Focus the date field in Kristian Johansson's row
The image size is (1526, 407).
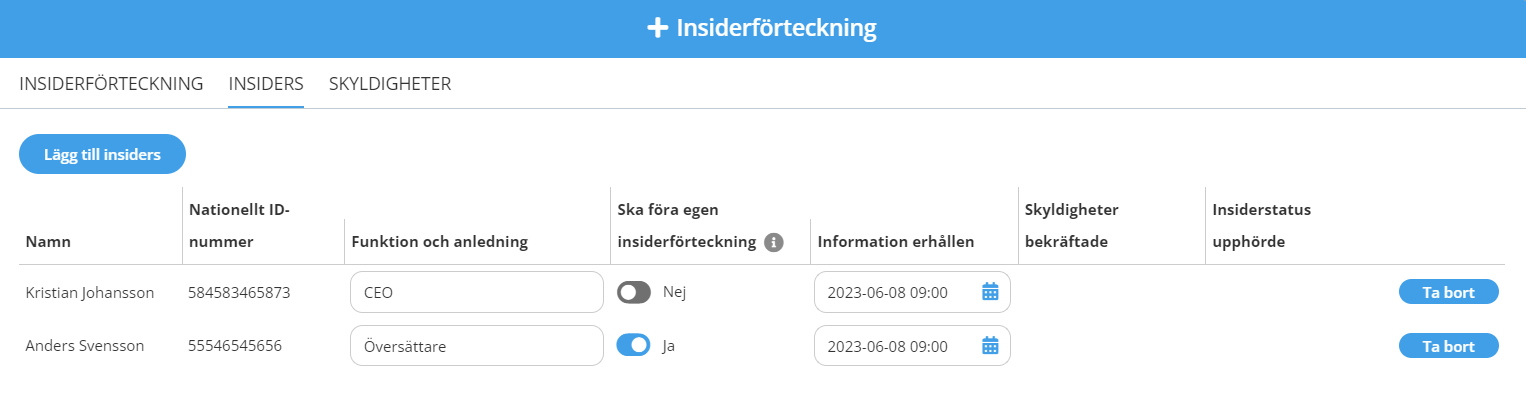coord(912,292)
